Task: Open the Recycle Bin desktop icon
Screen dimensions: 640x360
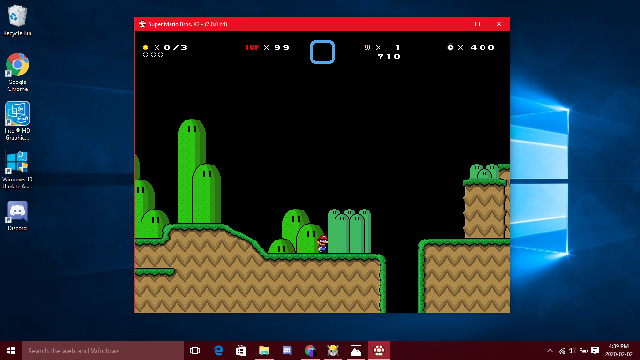Action: click(17, 20)
